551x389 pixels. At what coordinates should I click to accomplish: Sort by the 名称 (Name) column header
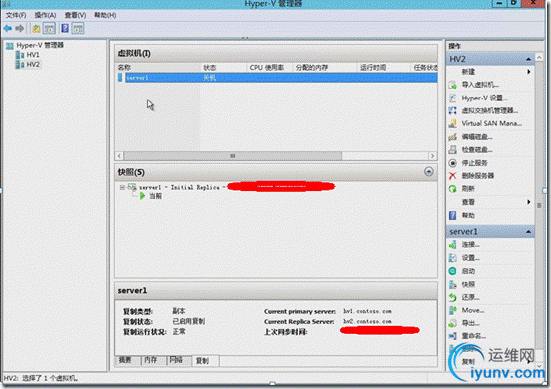(158, 67)
